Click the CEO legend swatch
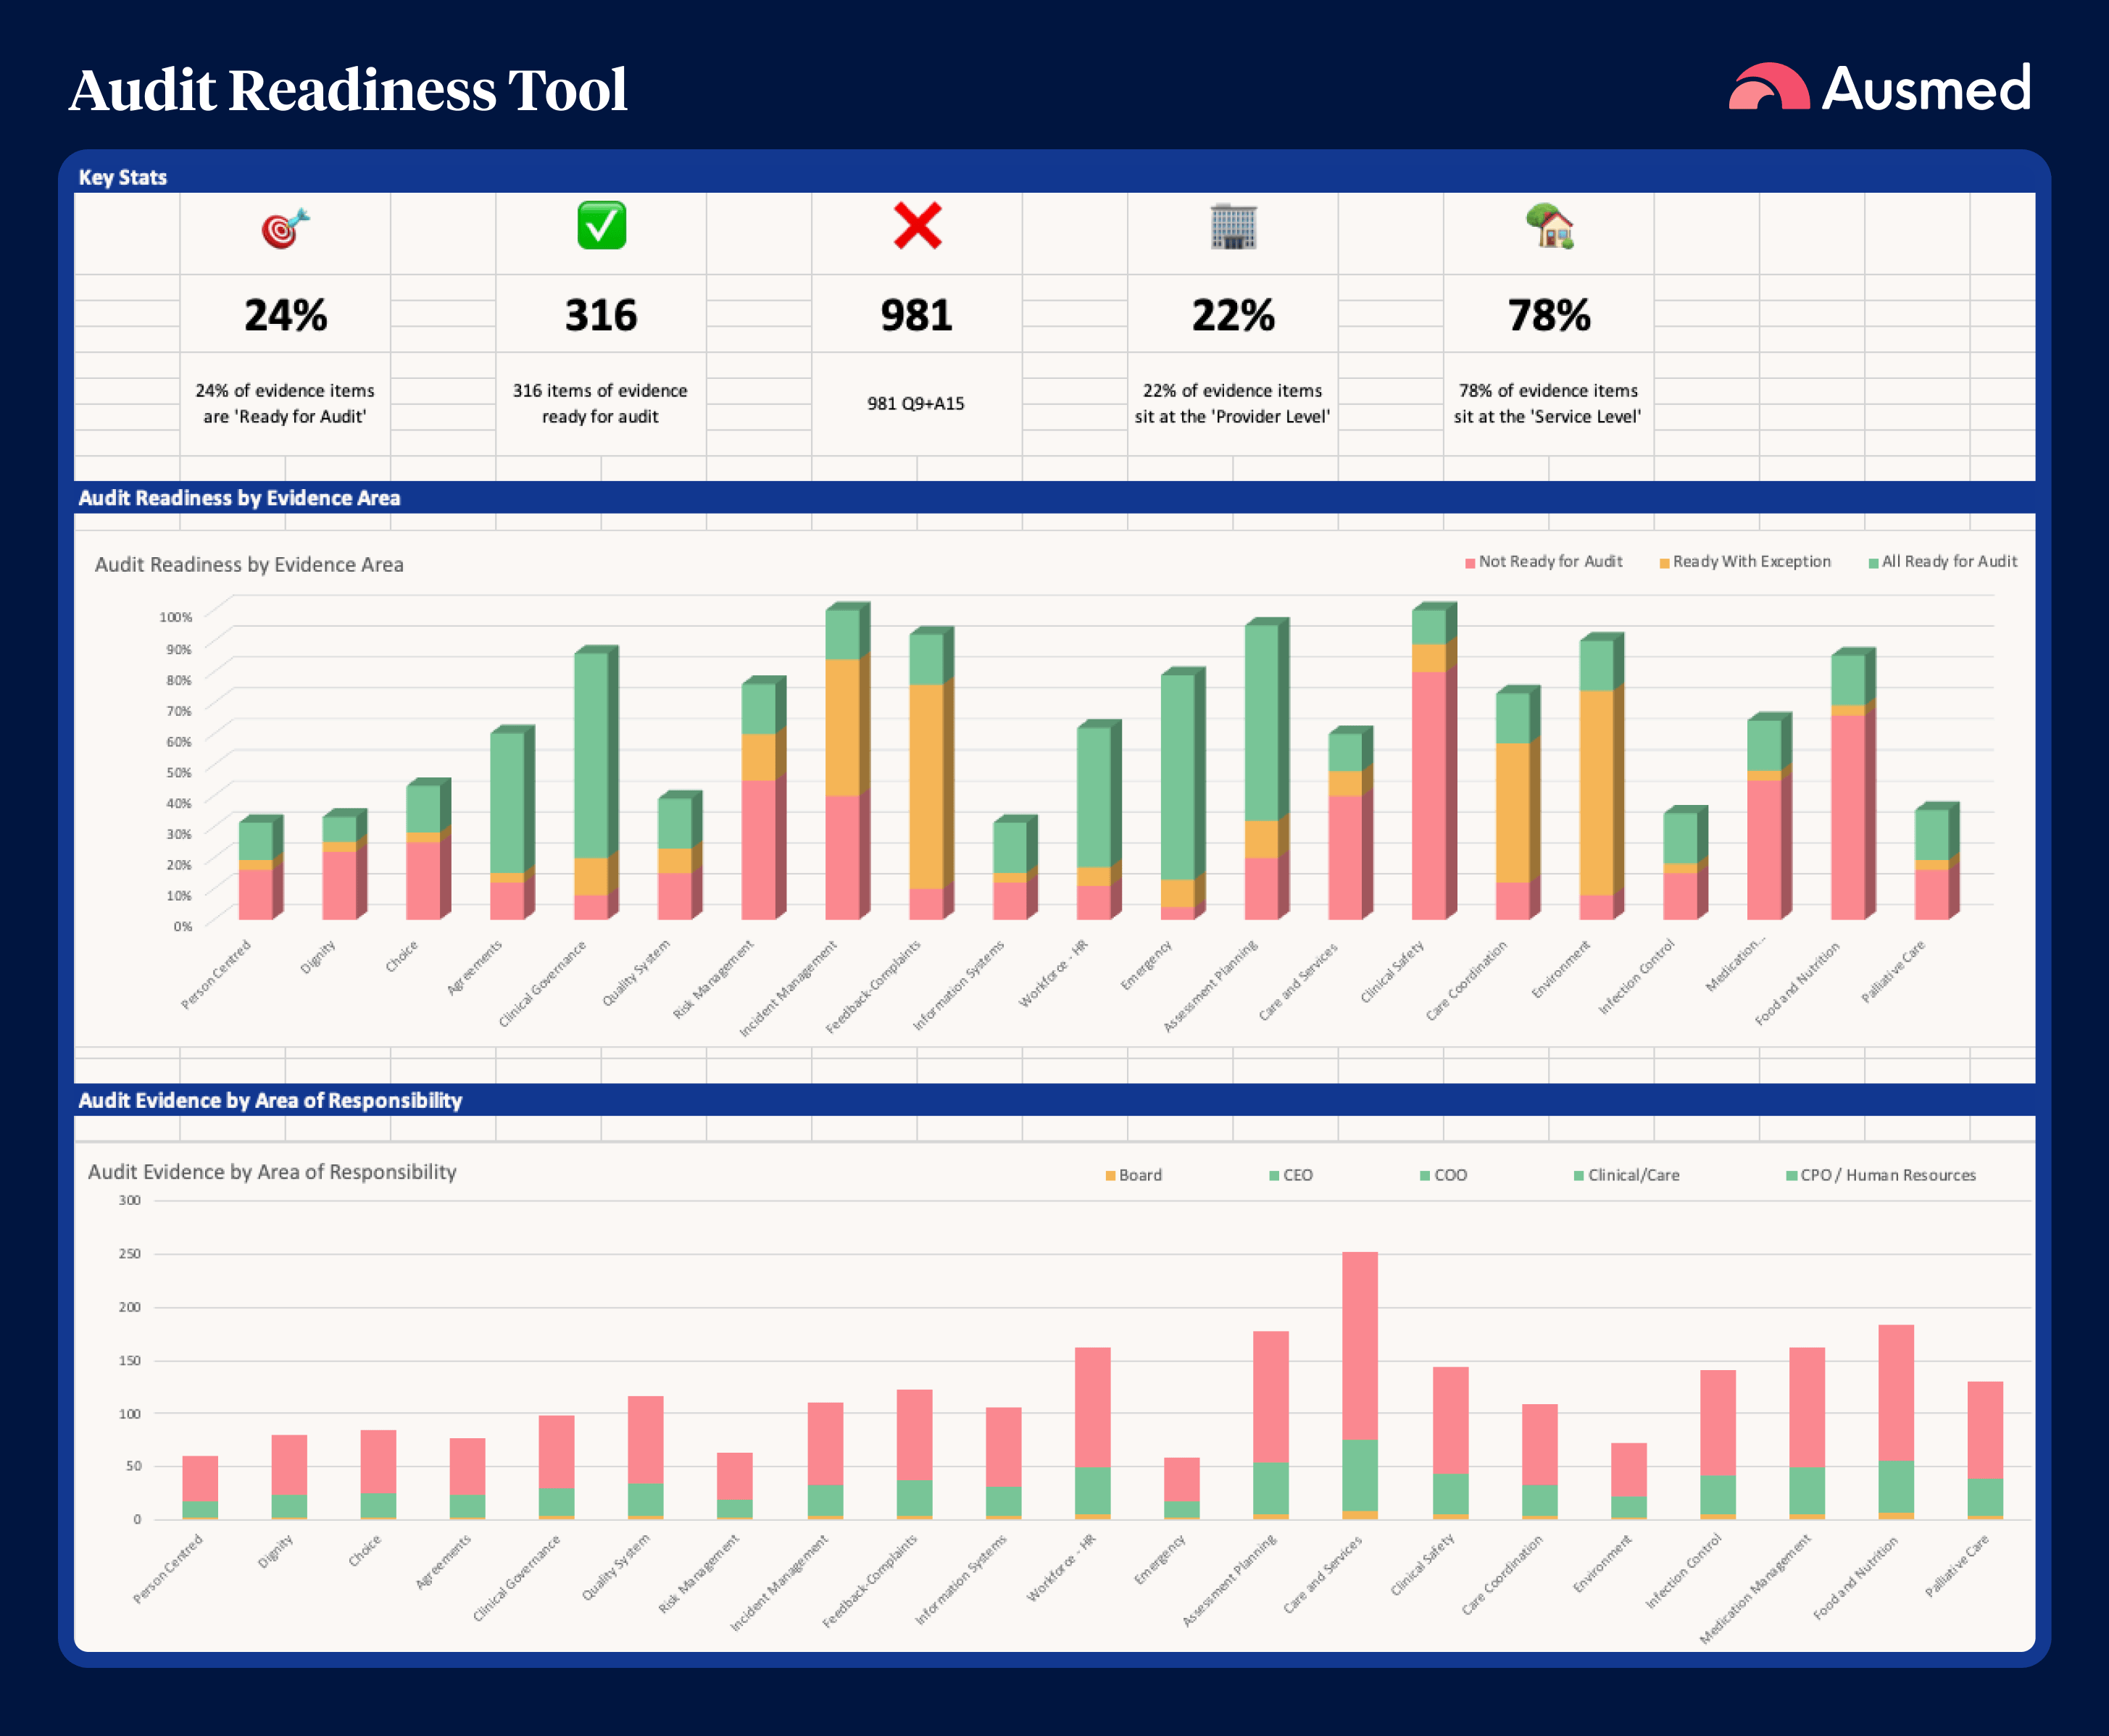This screenshot has height=1736, width=2109. click(1274, 1176)
